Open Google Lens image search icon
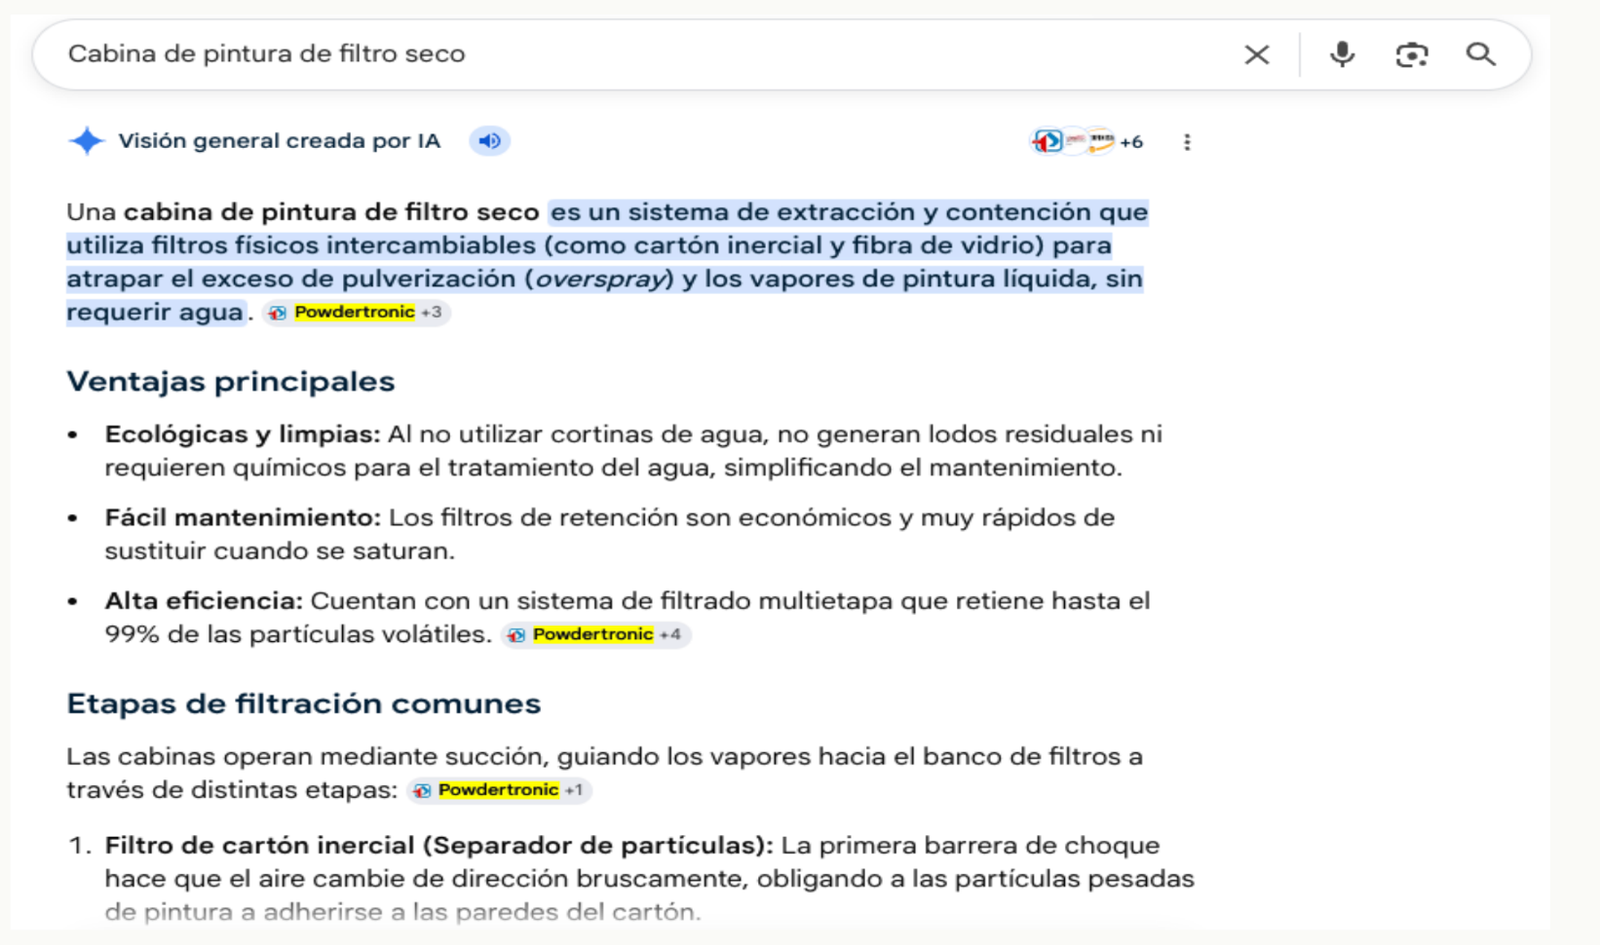 (x=1412, y=55)
